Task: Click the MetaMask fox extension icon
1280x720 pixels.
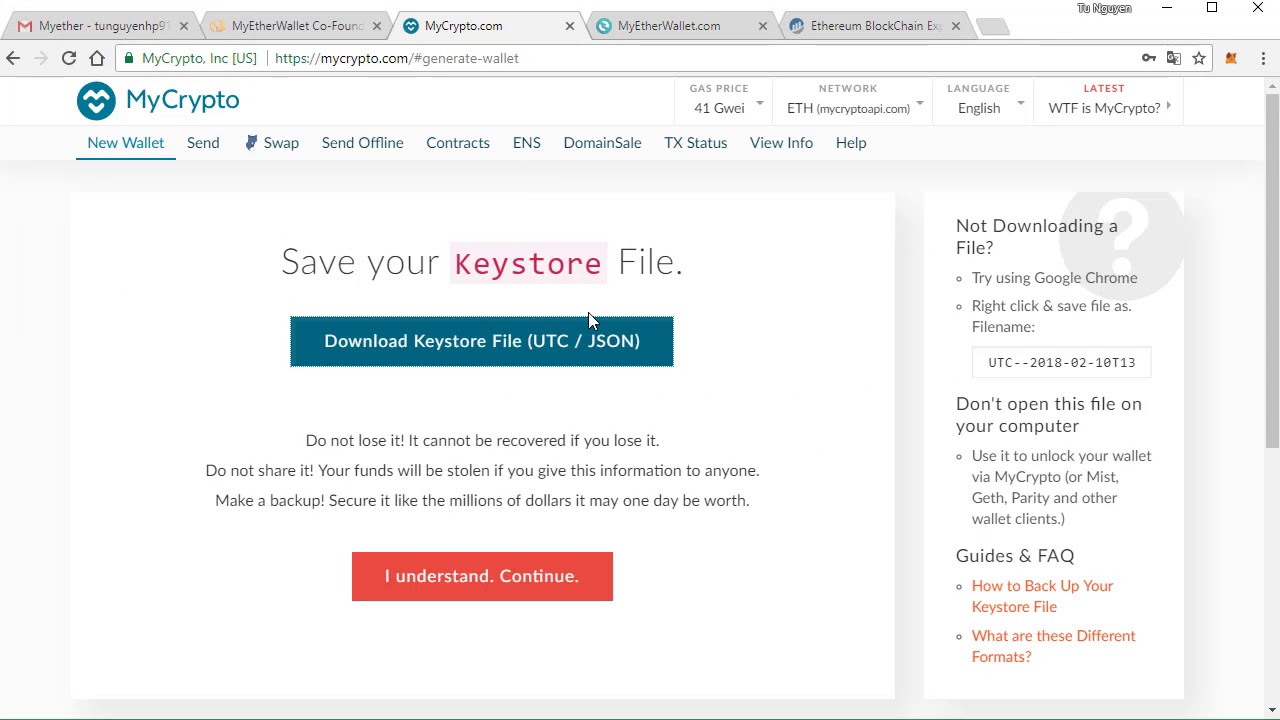Action: coord(1231,58)
